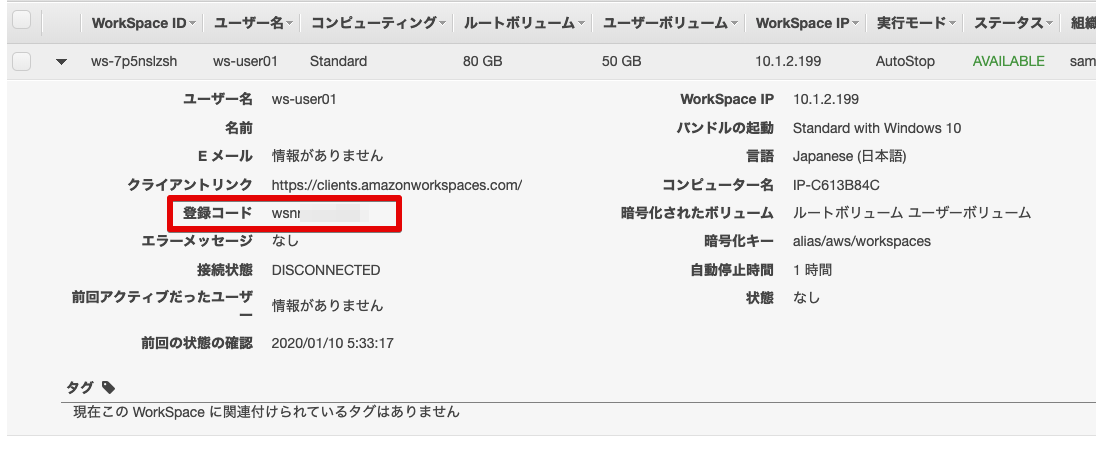Click the AutoStop running mode cell
Image resolution: width=1108 pixels, height=450 pixels.
tap(905, 61)
